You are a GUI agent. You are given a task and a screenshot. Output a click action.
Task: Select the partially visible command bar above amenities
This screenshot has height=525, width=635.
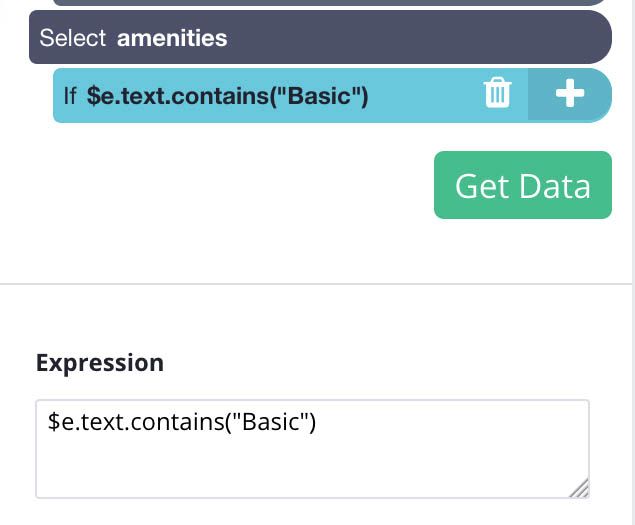pos(329,2)
